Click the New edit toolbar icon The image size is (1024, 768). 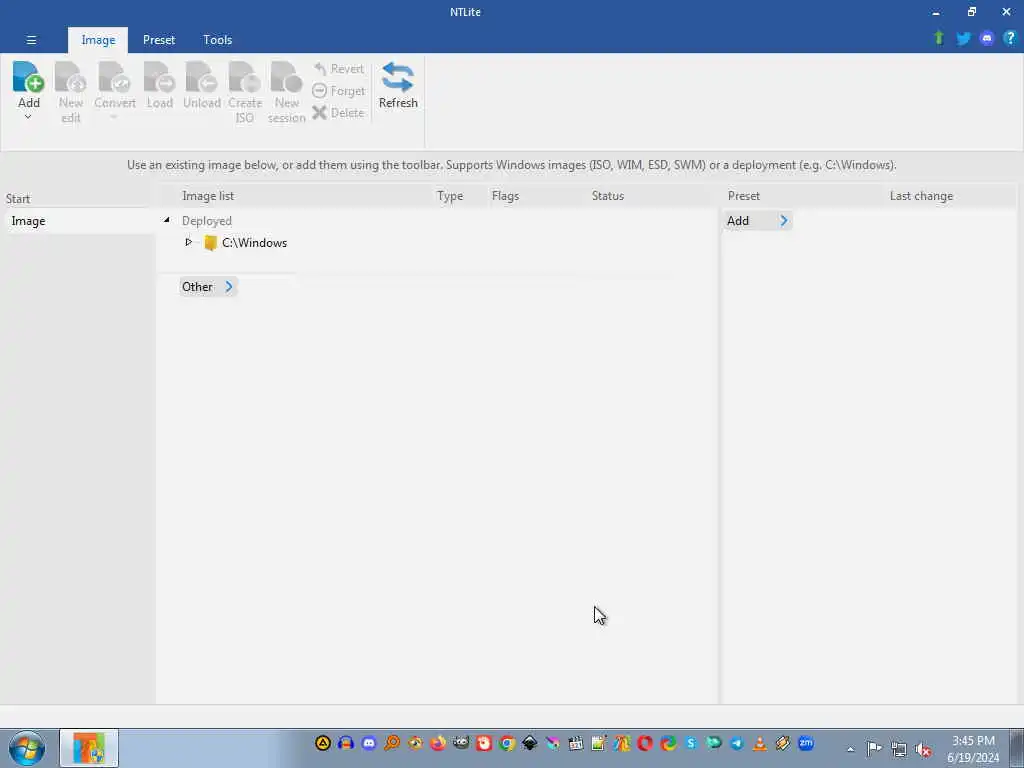(x=71, y=78)
